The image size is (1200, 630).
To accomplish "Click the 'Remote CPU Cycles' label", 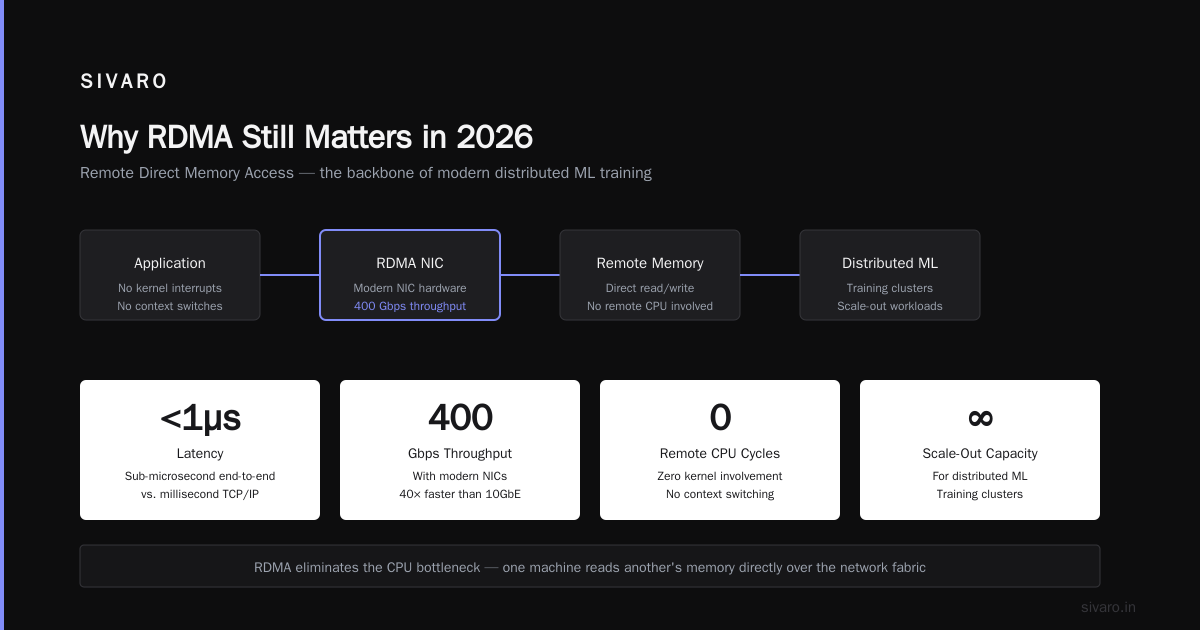I will 720,454.
